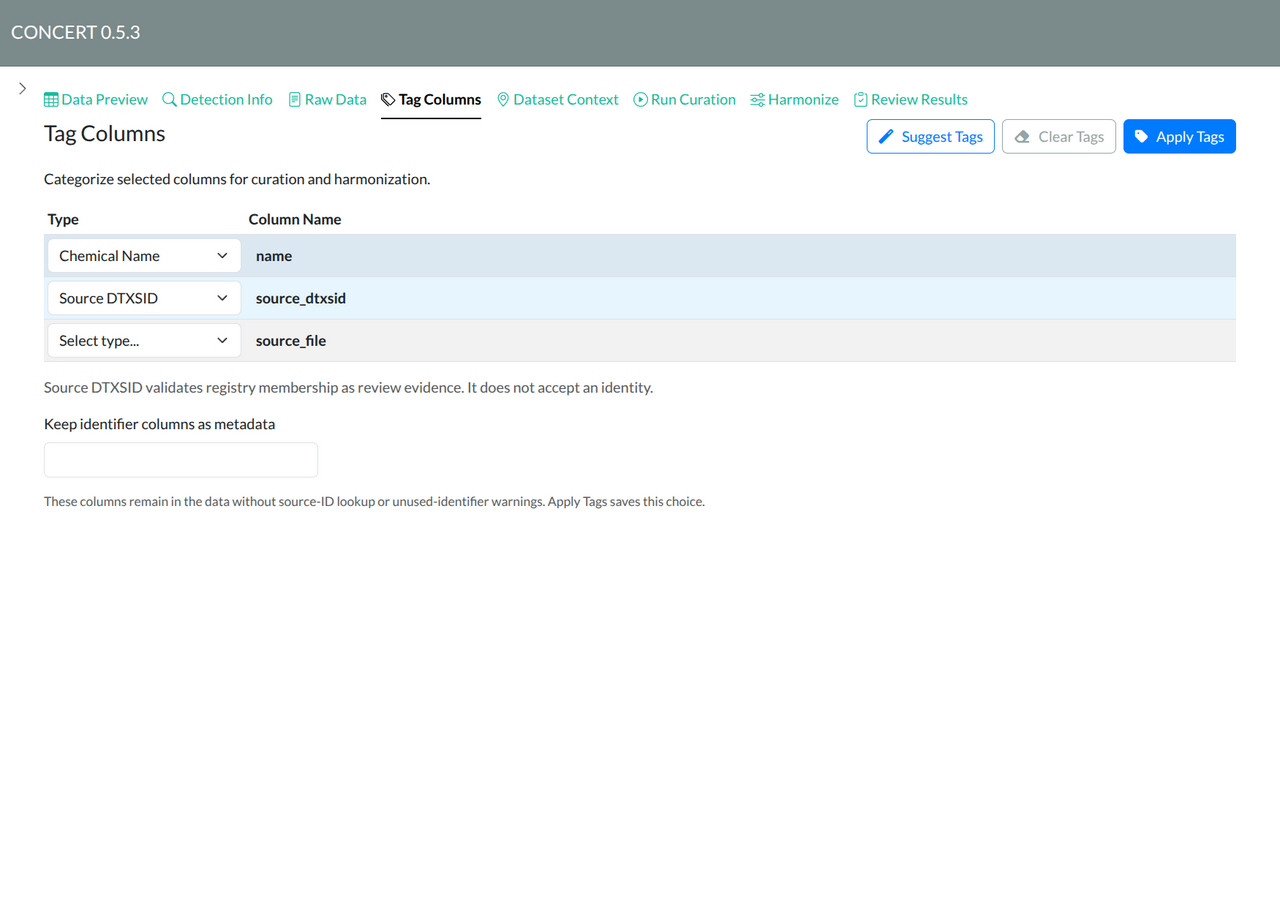Click the Column Name header
The height and width of the screenshot is (914, 1280).
pyautogui.click(x=295, y=219)
